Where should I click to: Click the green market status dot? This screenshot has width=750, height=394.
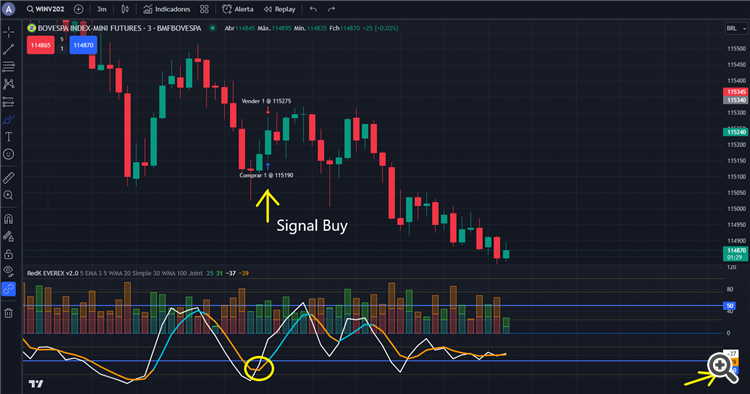coord(213,28)
